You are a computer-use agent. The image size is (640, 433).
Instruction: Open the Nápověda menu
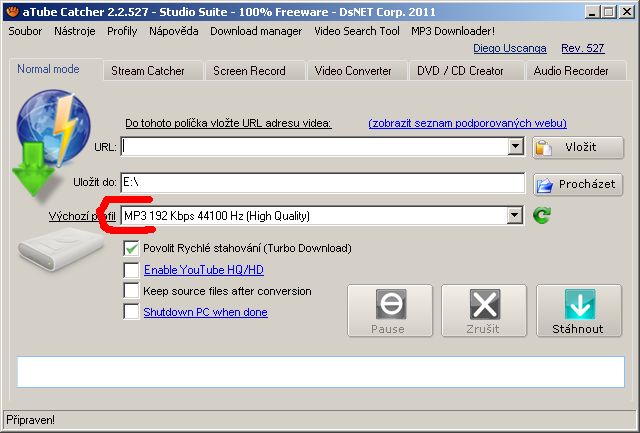tap(174, 31)
